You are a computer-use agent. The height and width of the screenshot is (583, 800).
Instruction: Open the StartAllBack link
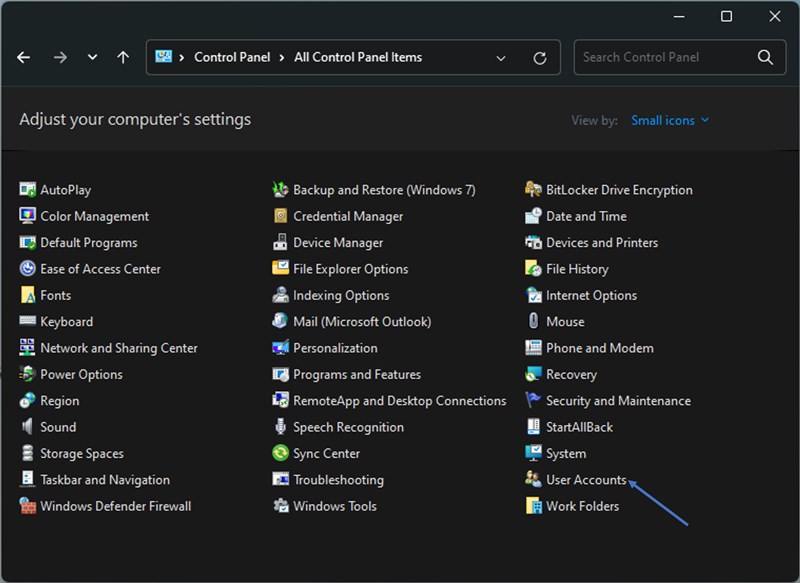coord(580,427)
